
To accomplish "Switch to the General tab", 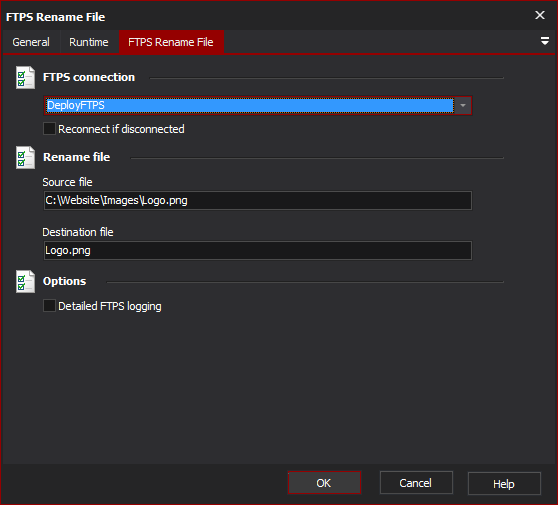I will (31, 42).
